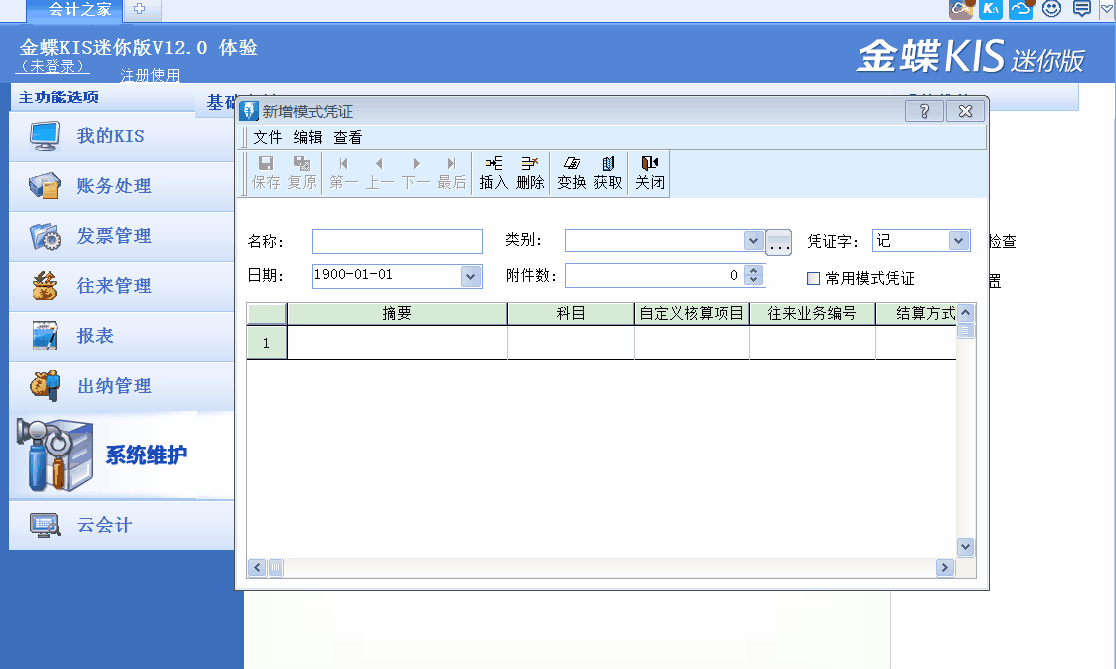Expand the 日期 date picker dropdown
Image resolution: width=1116 pixels, height=669 pixels.
pos(471,275)
